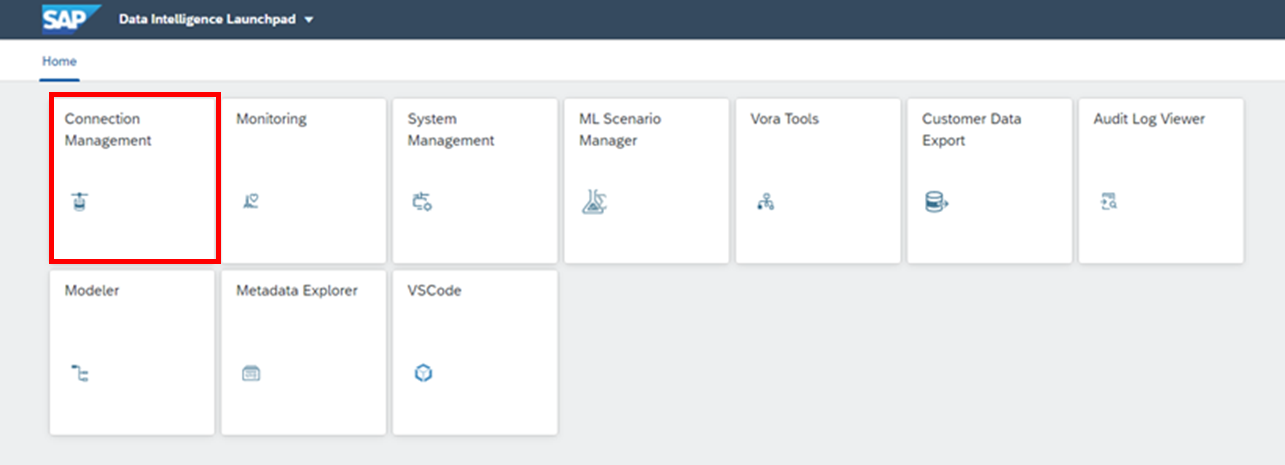Image resolution: width=1285 pixels, height=465 pixels.
Task: Click the Customer Data Export database icon
Action: [x=936, y=203]
